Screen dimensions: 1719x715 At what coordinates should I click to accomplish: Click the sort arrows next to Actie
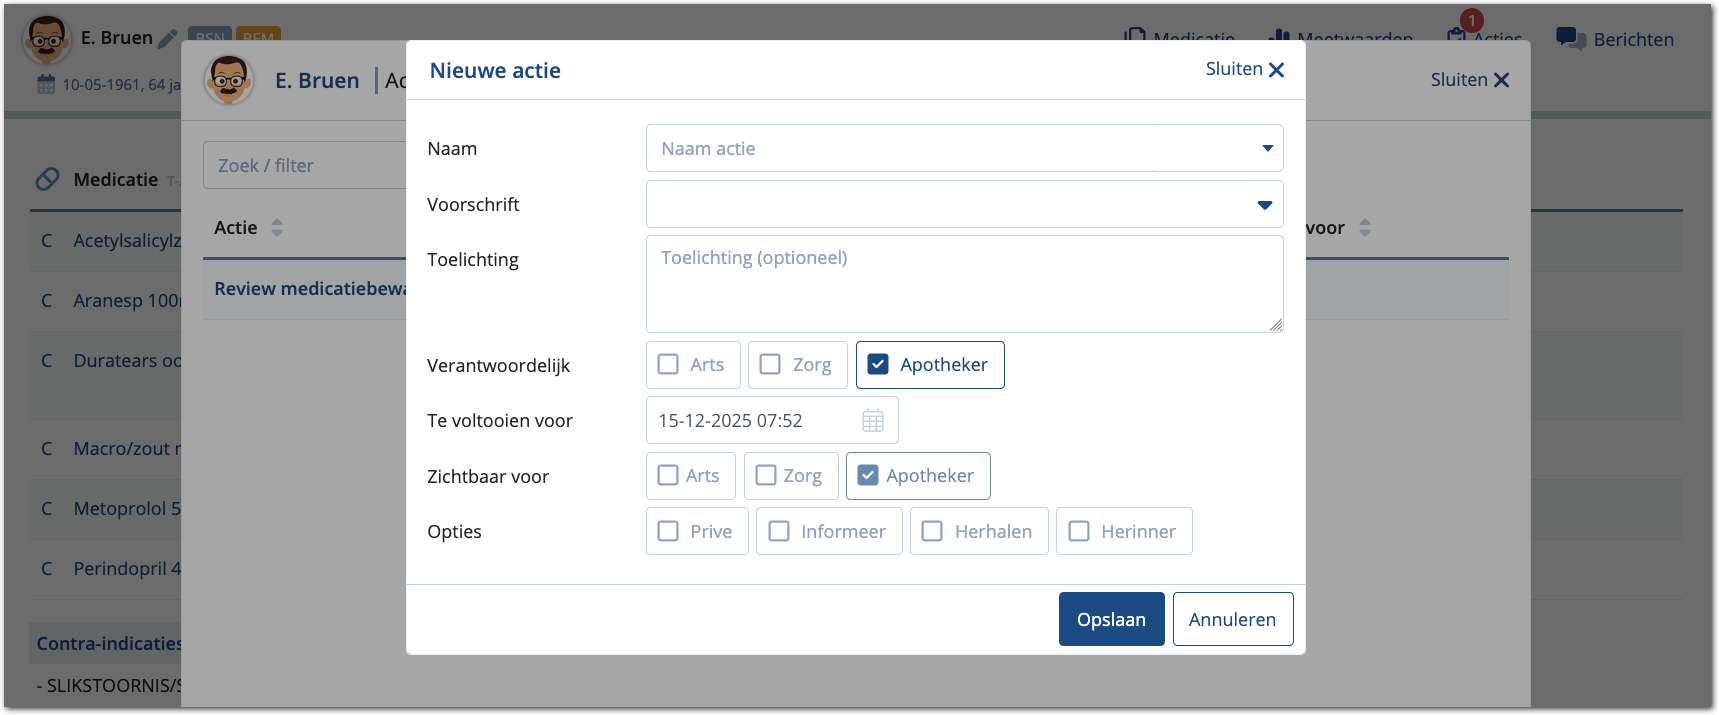coord(277,228)
